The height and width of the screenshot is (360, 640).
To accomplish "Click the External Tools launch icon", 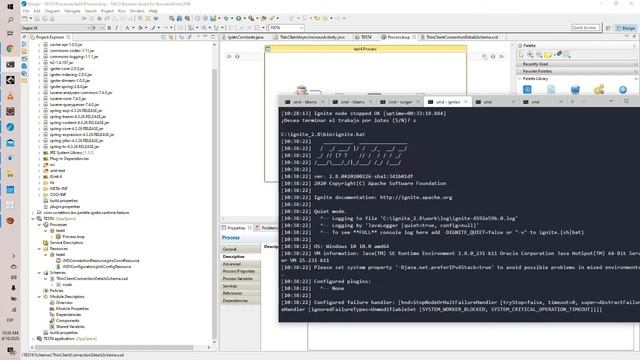I will [x=251, y=18].
